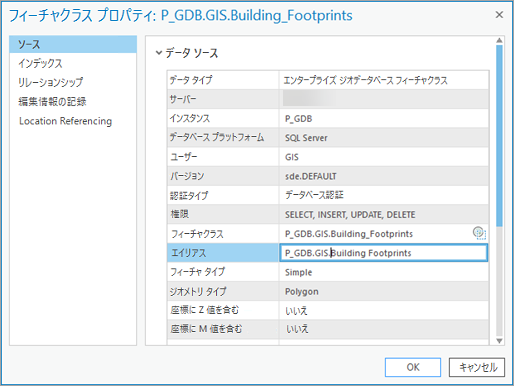Image resolution: width=514 pixels, height=386 pixels.
Task: Click the キャンセル button
Action: pyautogui.click(x=477, y=367)
